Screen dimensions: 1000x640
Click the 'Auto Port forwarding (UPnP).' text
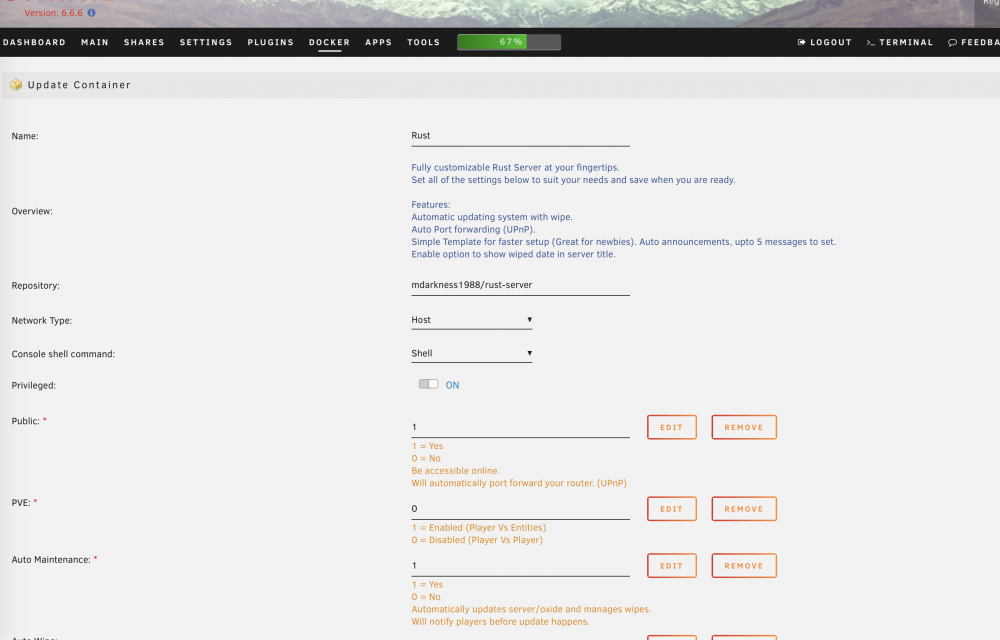click(473, 229)
